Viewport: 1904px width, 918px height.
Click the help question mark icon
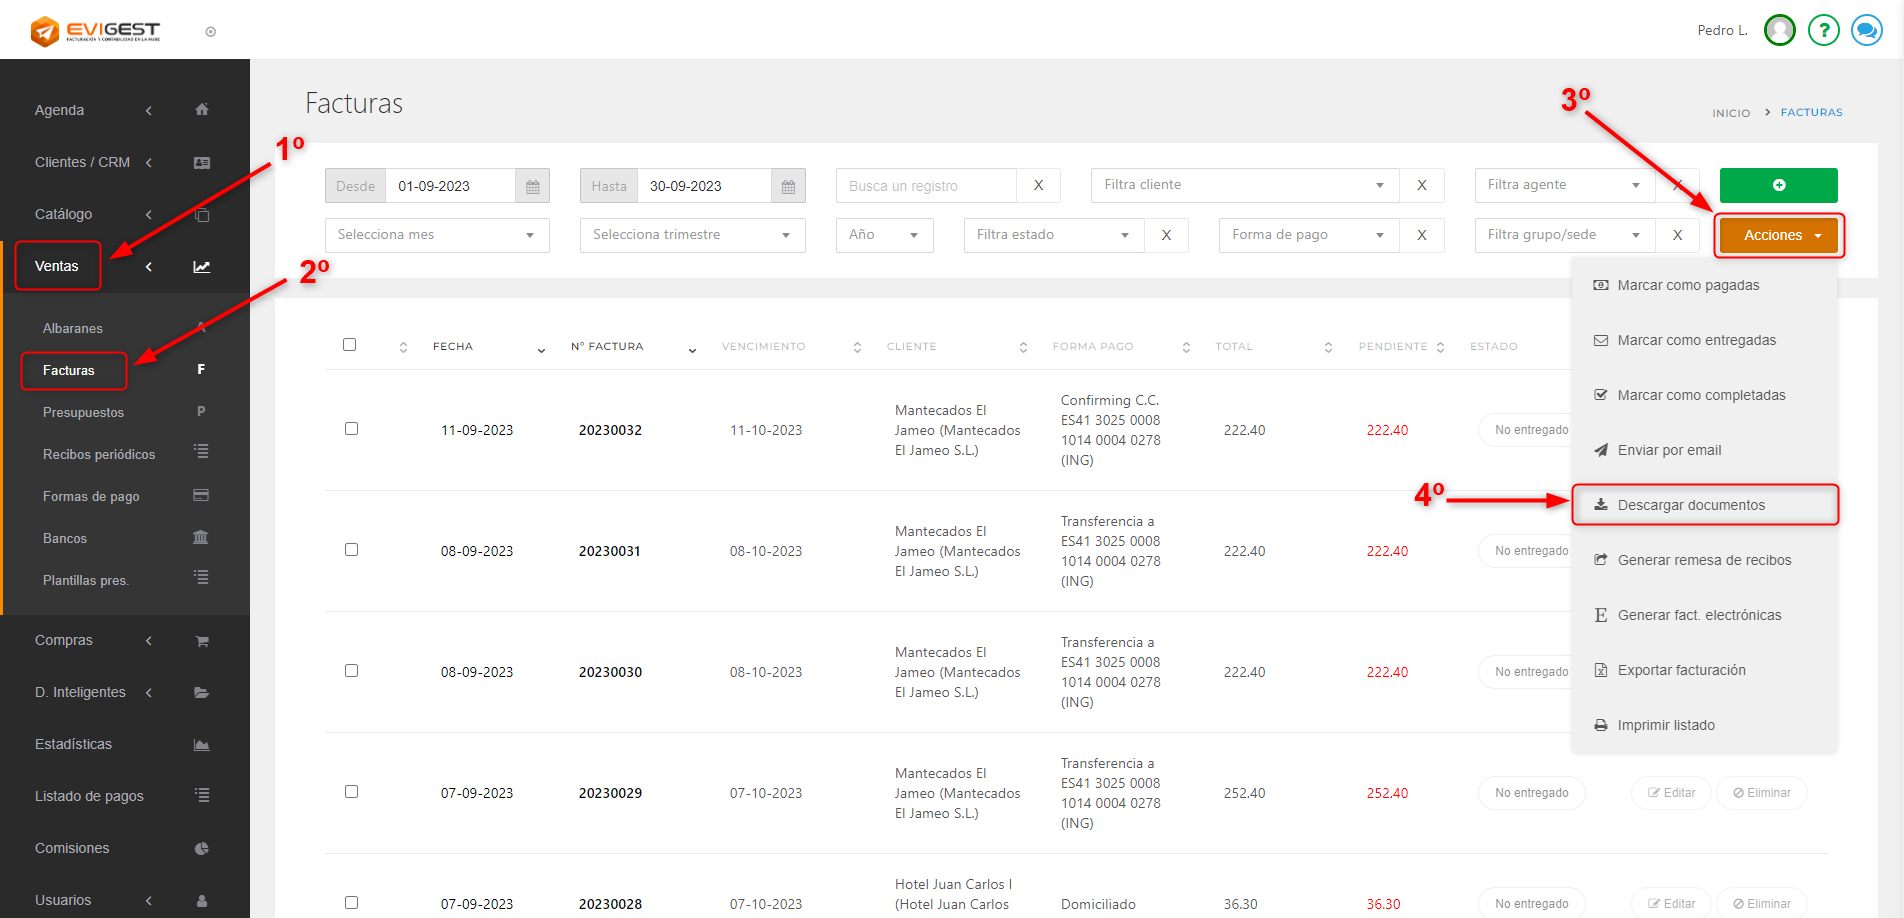[1823, 30]
